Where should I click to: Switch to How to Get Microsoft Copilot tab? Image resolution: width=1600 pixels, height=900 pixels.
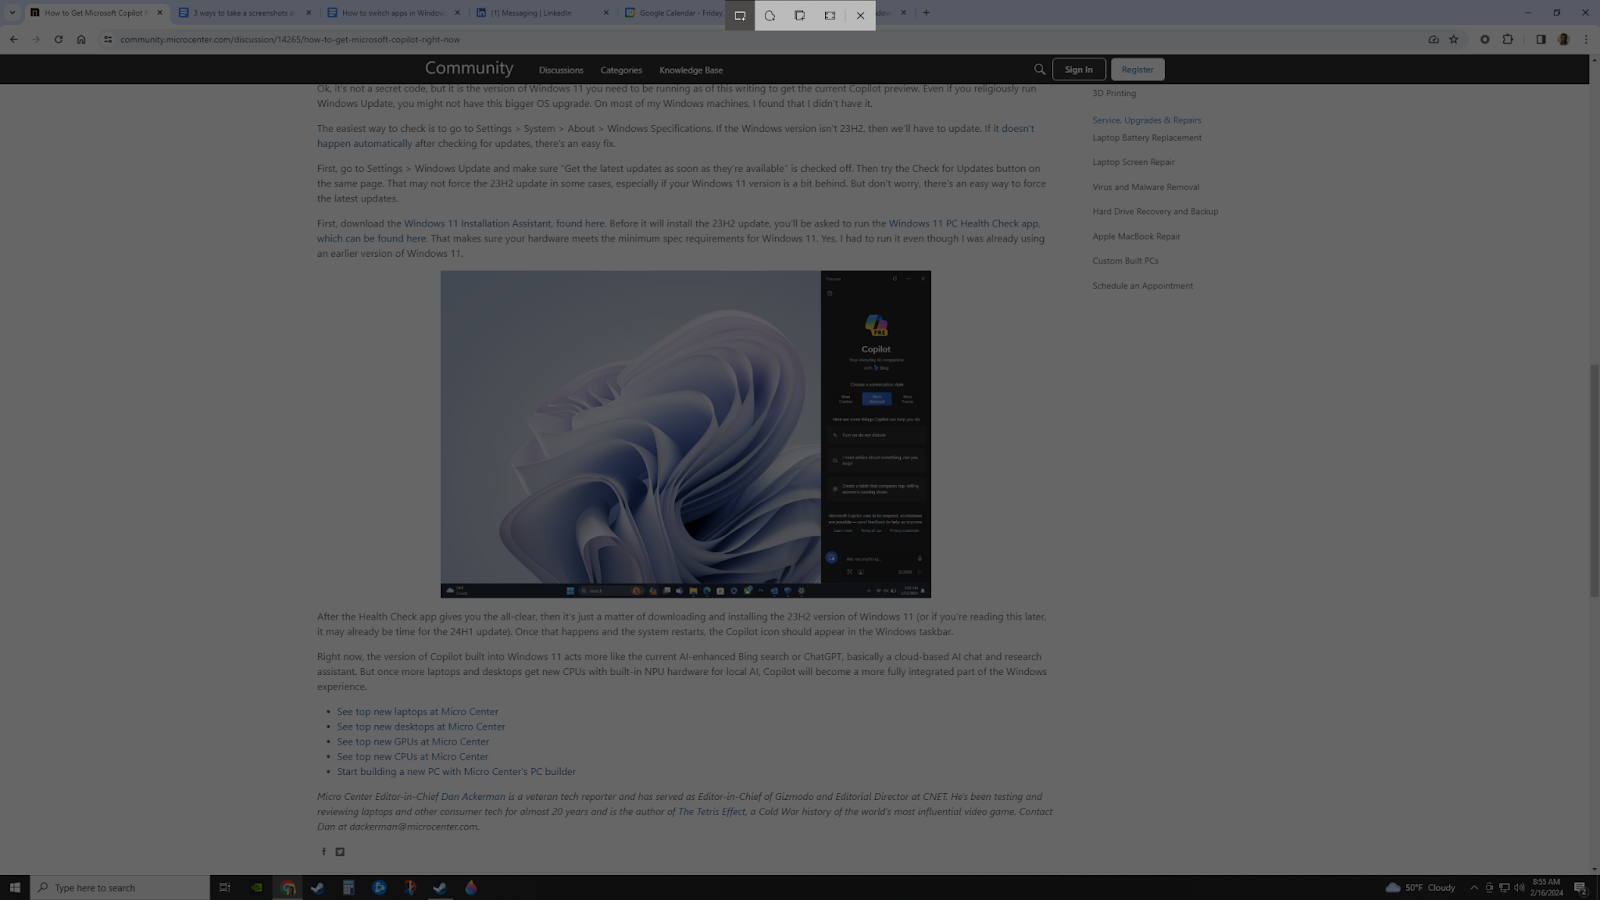[x=95, y=13]
